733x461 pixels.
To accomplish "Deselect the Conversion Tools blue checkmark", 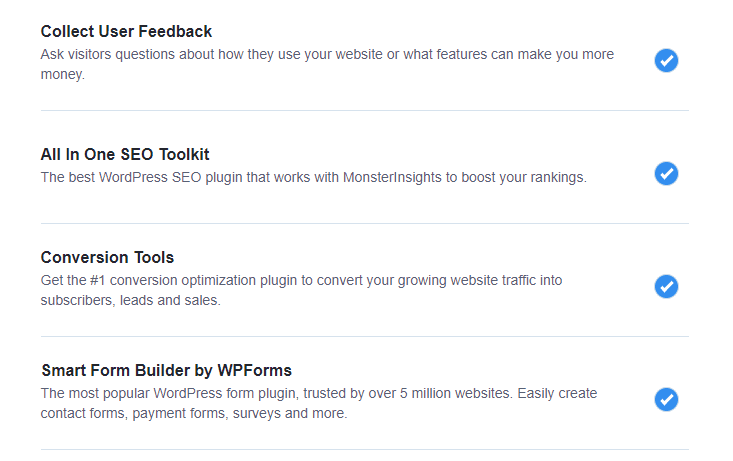I will 666,286.
